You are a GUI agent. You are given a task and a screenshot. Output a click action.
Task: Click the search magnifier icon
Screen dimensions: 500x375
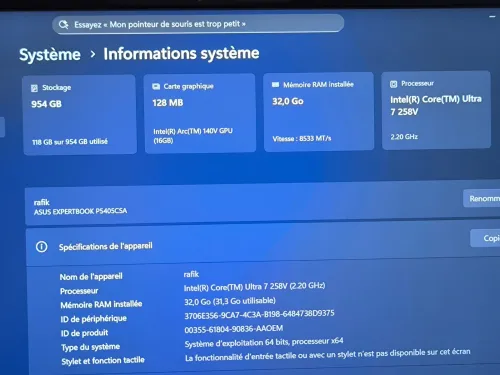coord(63,24)
